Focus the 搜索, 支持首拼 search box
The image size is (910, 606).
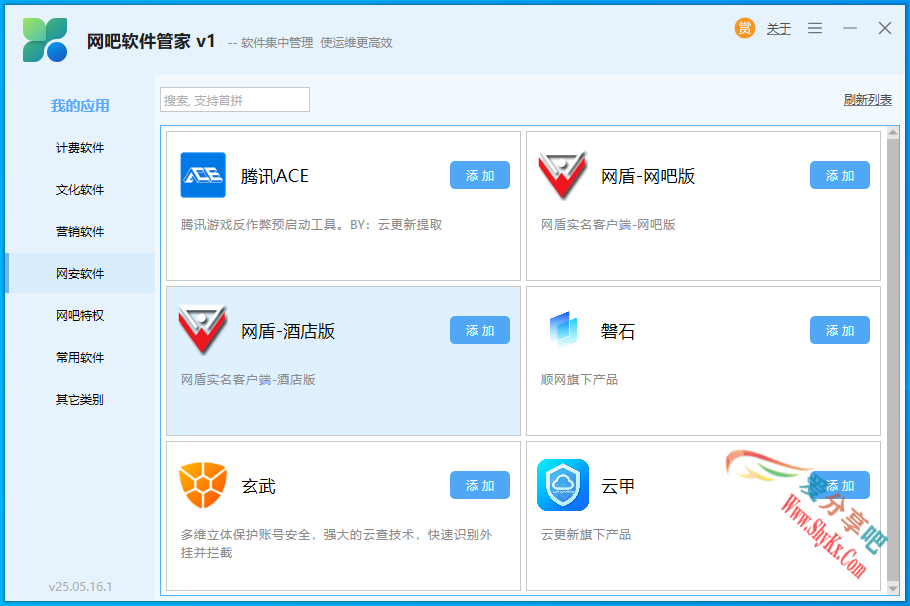(235, 100)
